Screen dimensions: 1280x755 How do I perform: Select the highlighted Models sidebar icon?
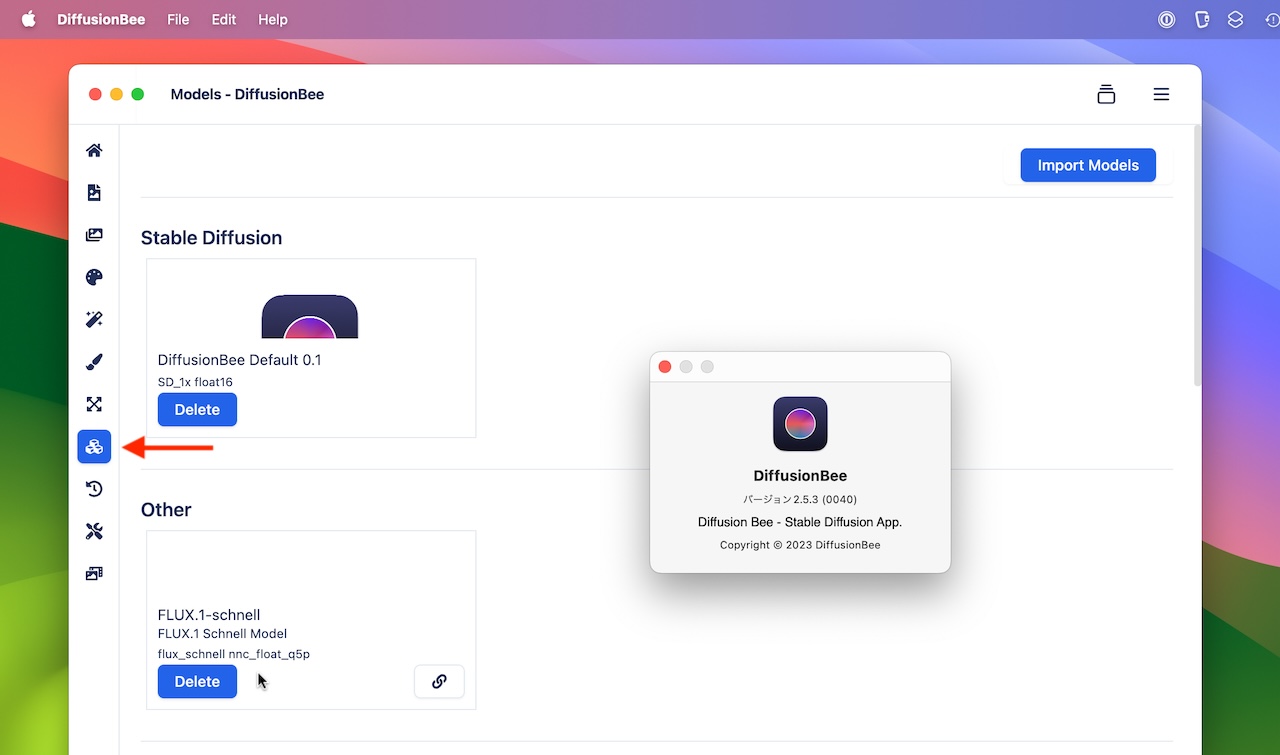click(94, 447)
